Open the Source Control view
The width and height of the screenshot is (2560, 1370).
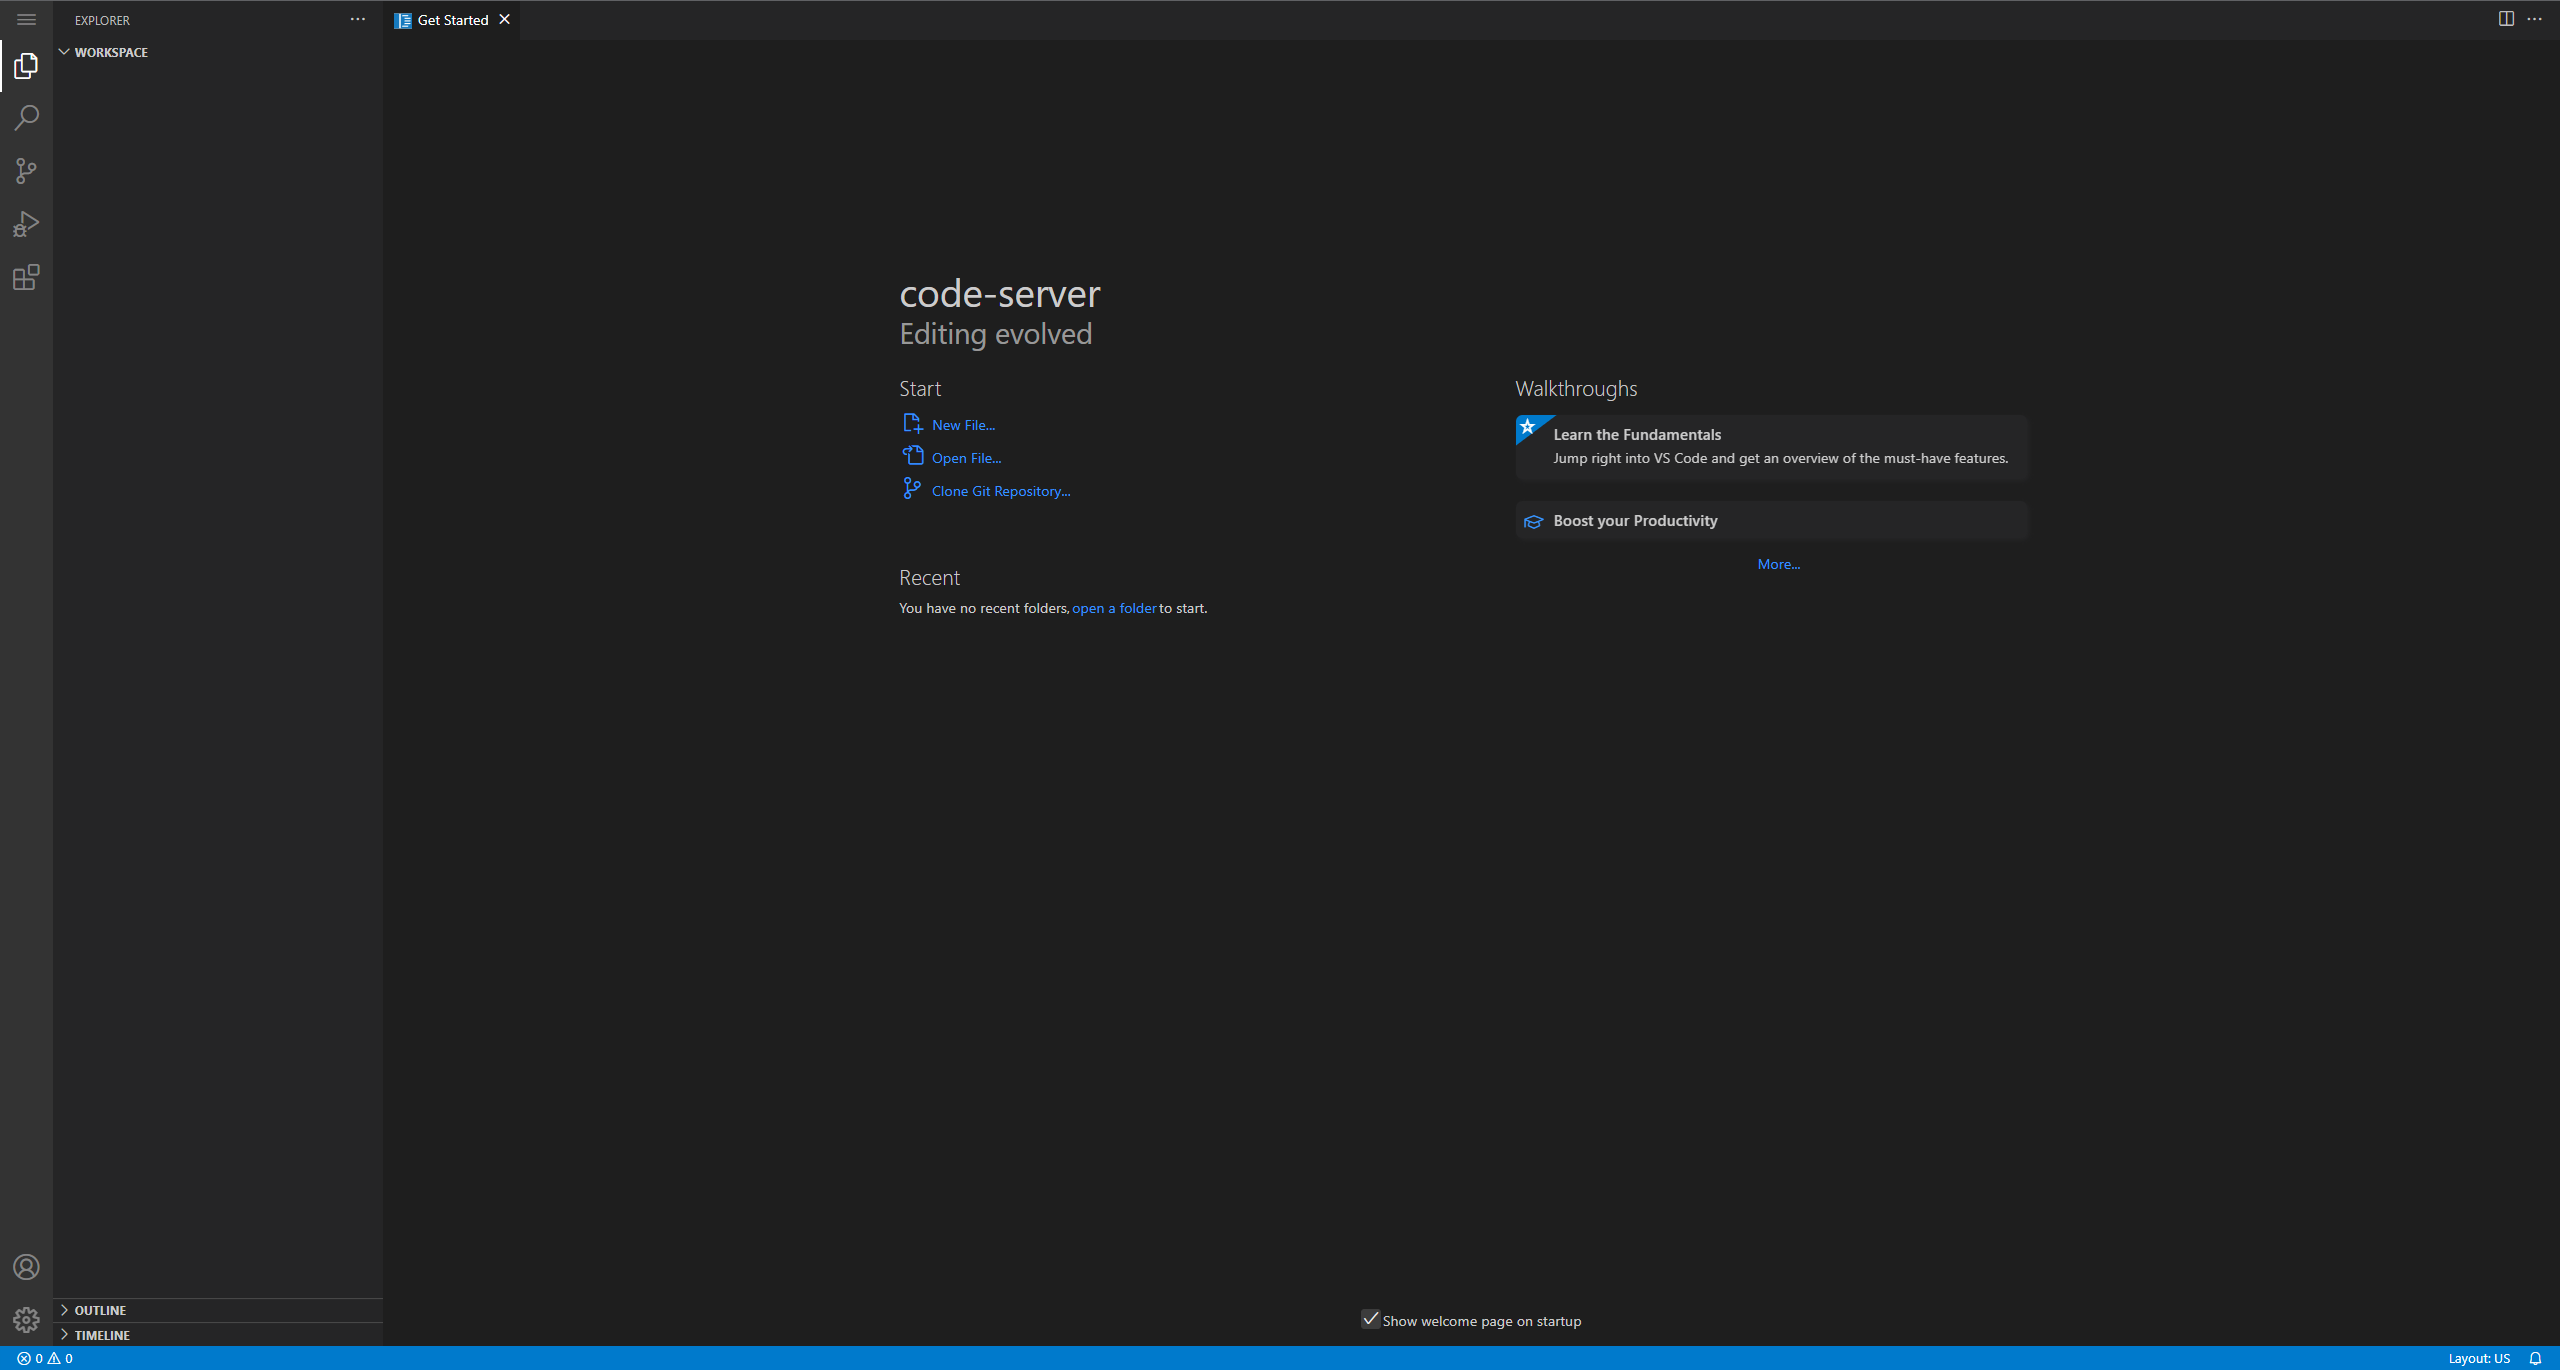[x=26, y=171]
